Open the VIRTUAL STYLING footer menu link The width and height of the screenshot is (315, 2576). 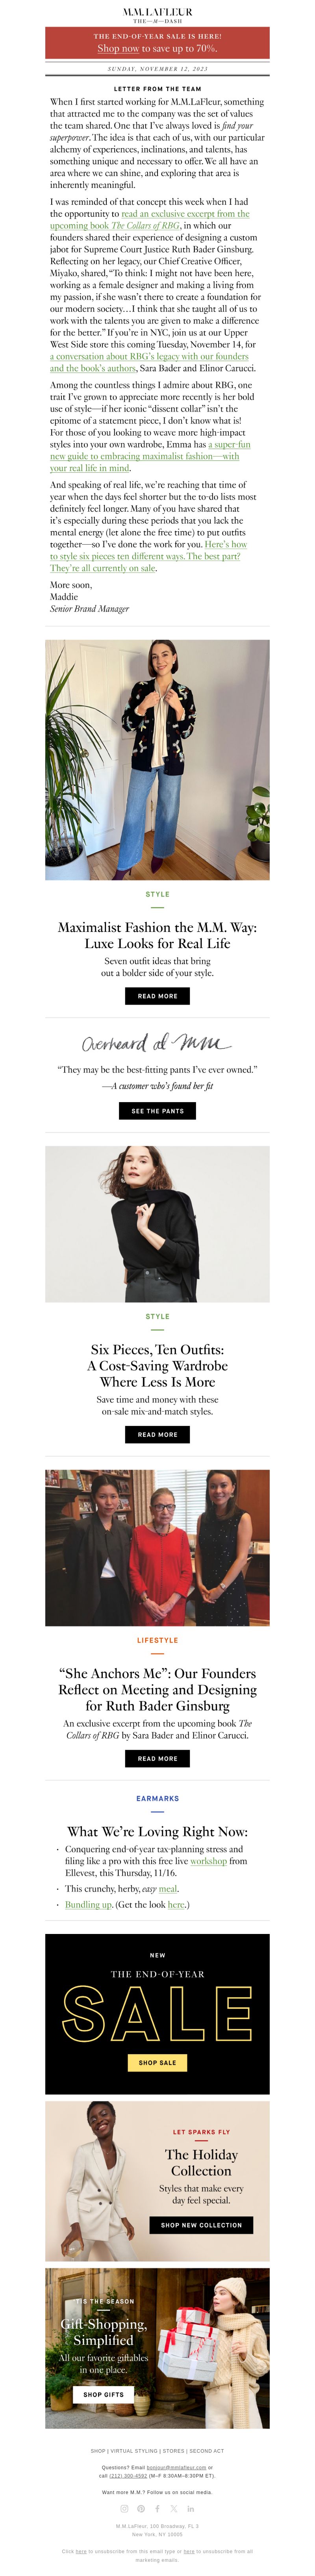click(134, 2451)
